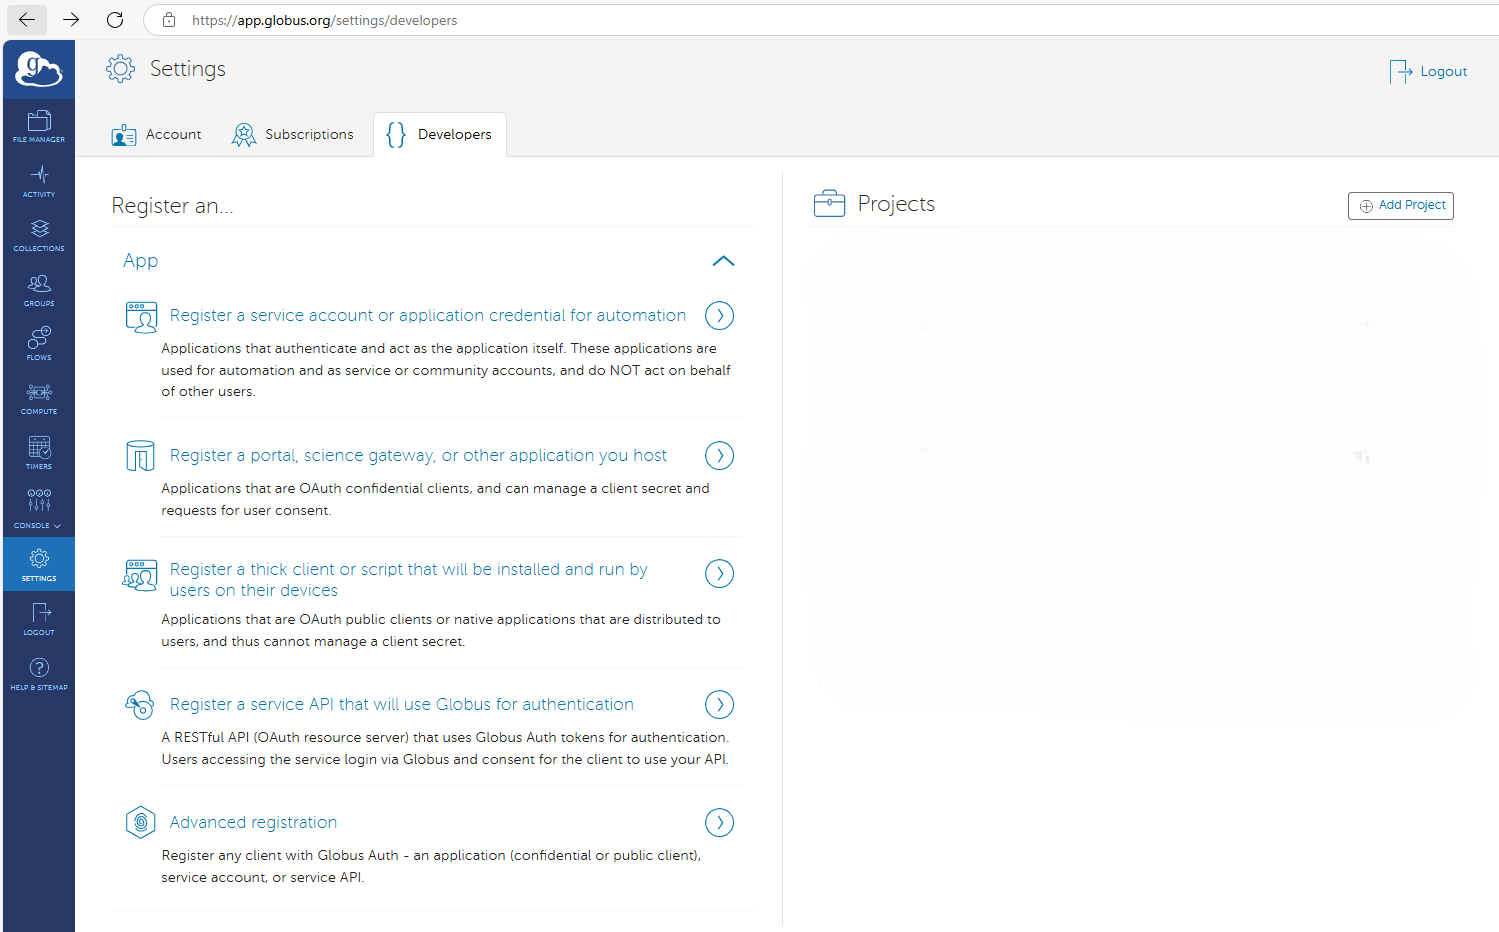The width and height of the screenshot is (1499, 932).
Task: Open the Groups section
Action: [38, 289]
